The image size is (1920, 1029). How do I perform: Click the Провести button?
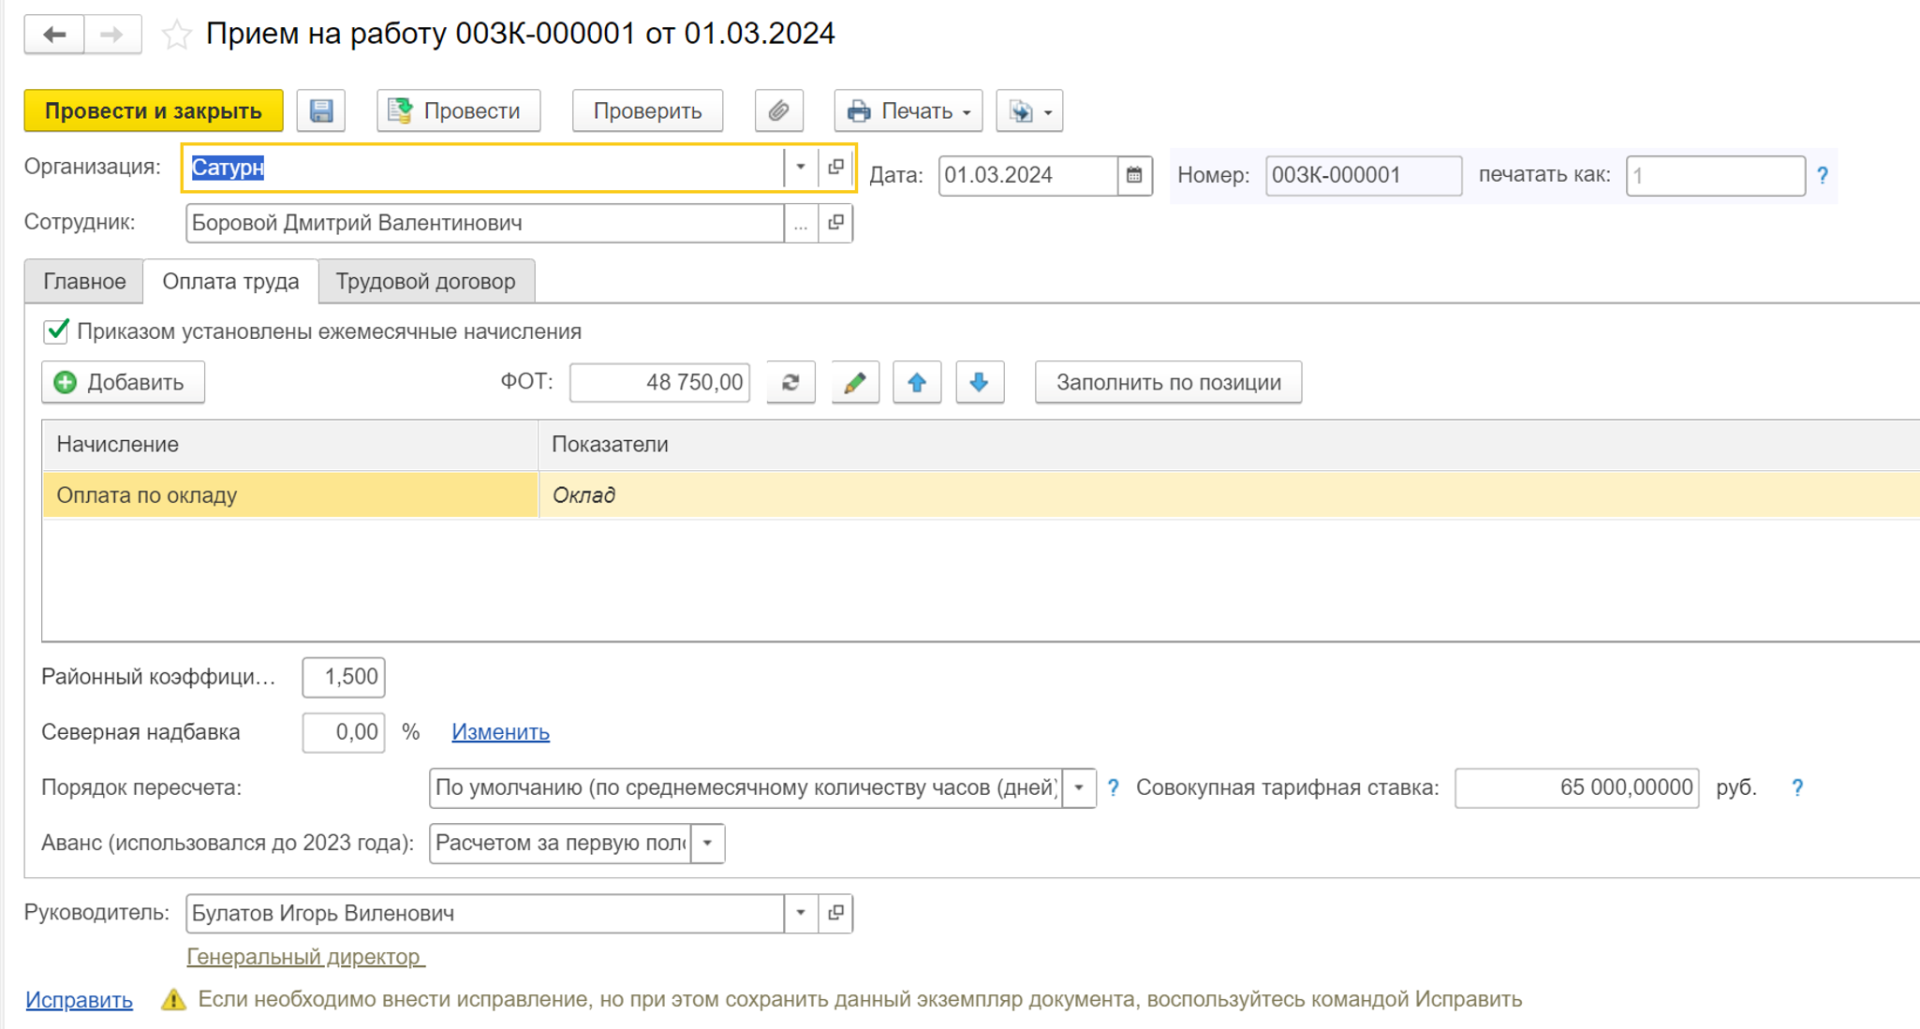[x=458, y=111]
